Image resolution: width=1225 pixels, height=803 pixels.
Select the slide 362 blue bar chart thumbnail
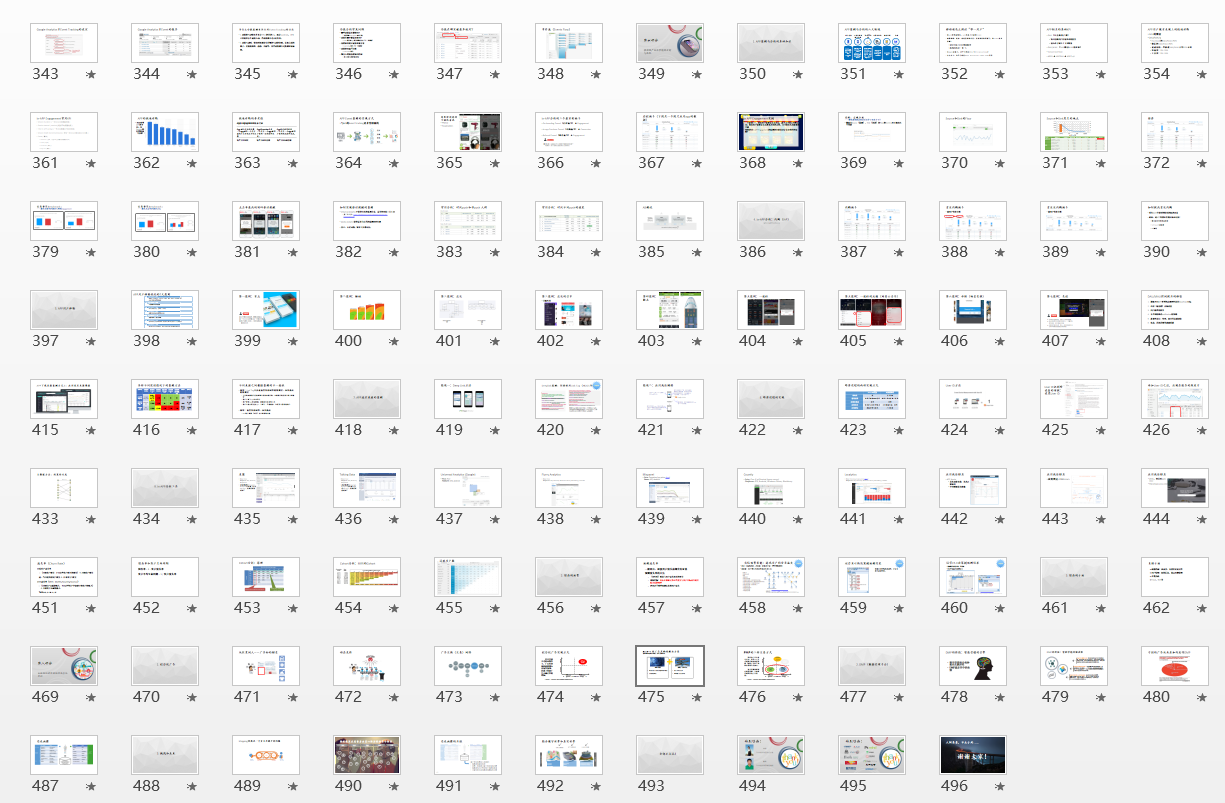click(x=165, y=132)
